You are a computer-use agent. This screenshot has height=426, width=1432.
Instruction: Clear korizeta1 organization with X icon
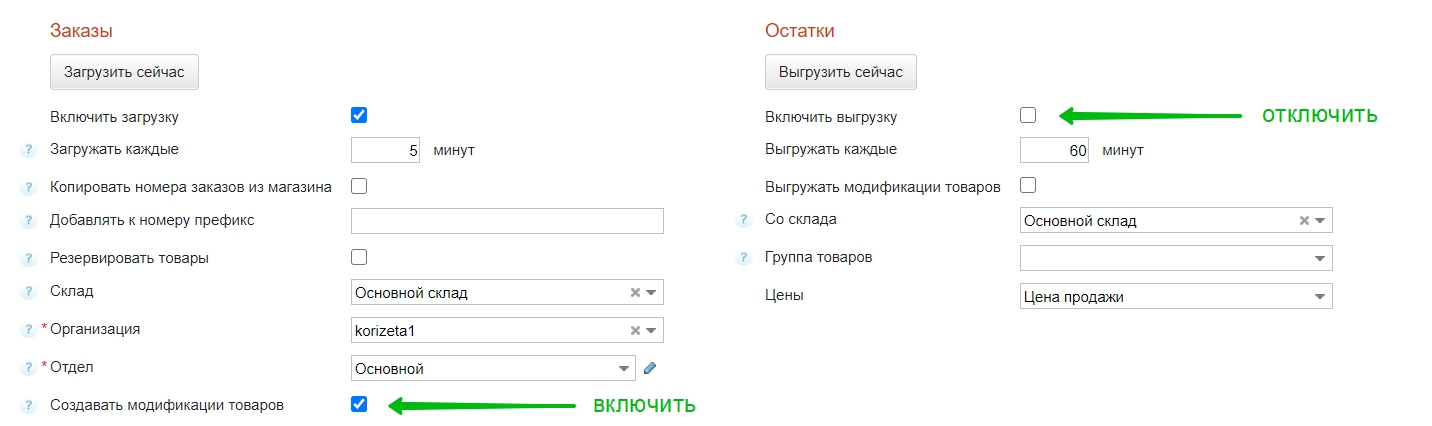point(635,331)
